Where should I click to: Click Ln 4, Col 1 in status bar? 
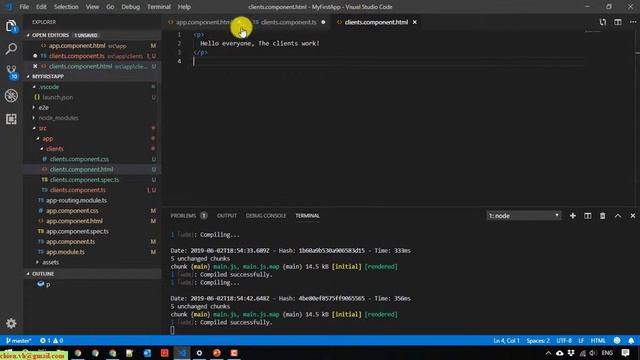[506, 340]
